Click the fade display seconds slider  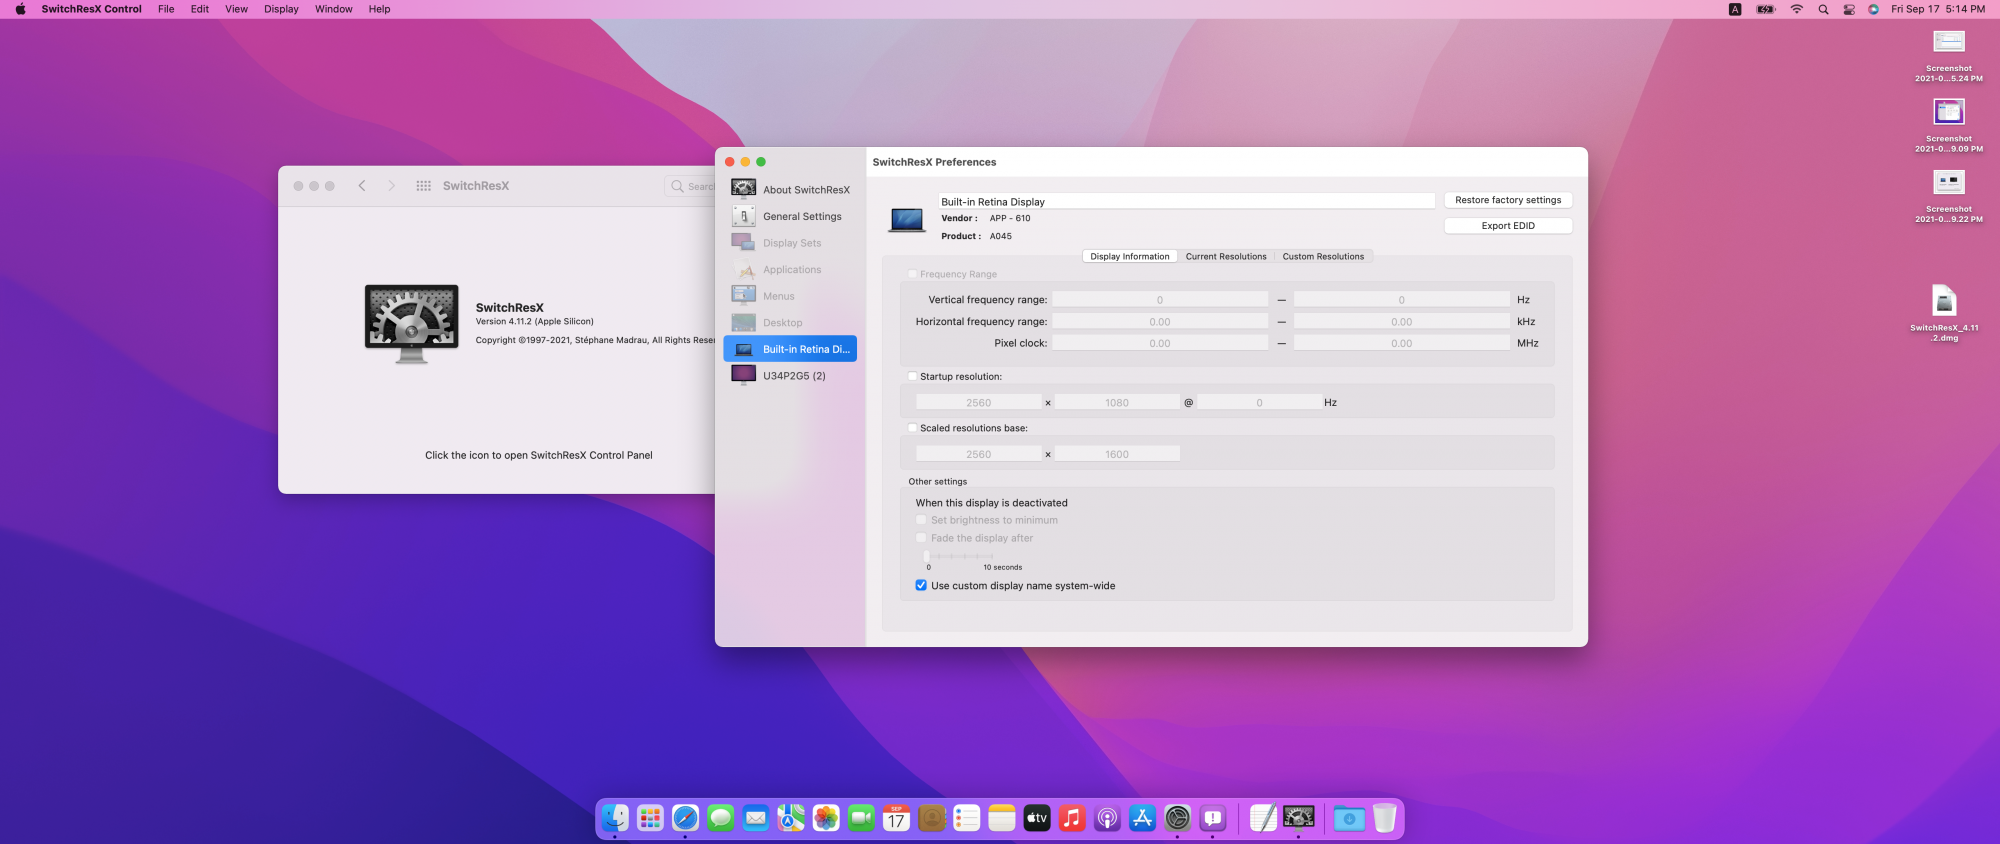click(x=959, y=555)
